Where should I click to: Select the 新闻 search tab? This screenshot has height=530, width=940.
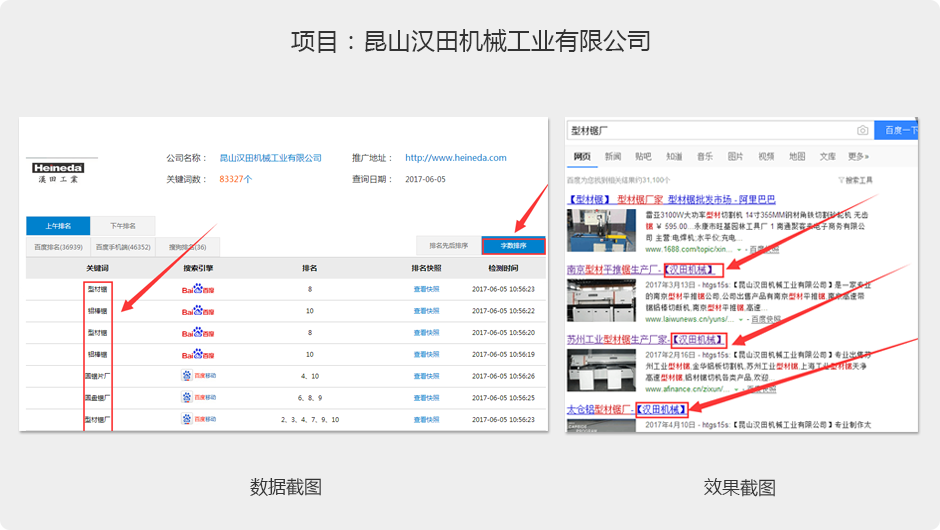pyautogui.click(x=613, y=156)
